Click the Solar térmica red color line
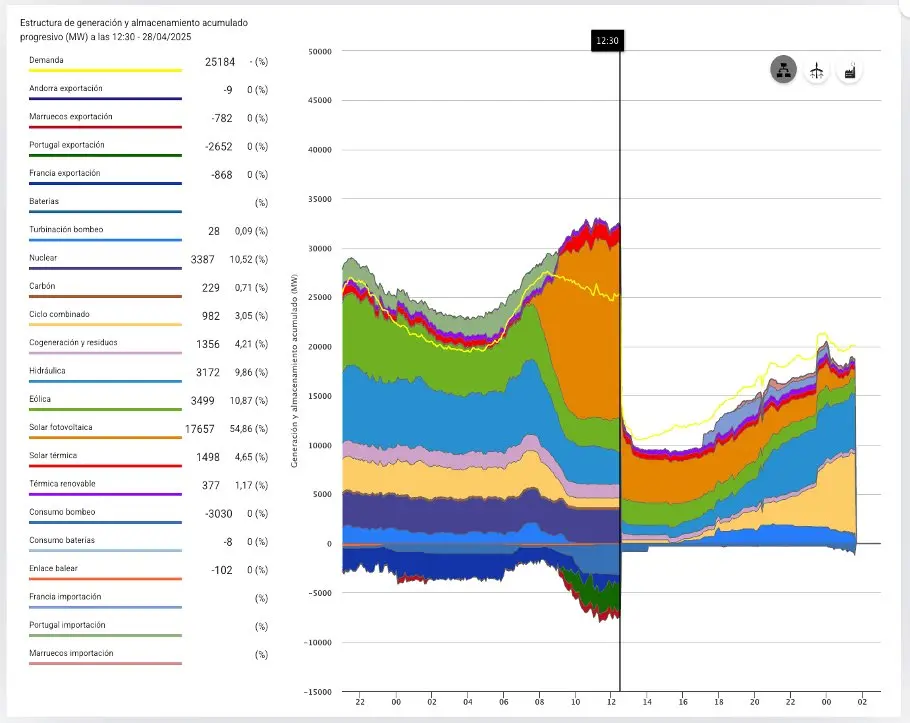Image resolution: width=910 pixels, height=723 pixels. tap(105, 465)
